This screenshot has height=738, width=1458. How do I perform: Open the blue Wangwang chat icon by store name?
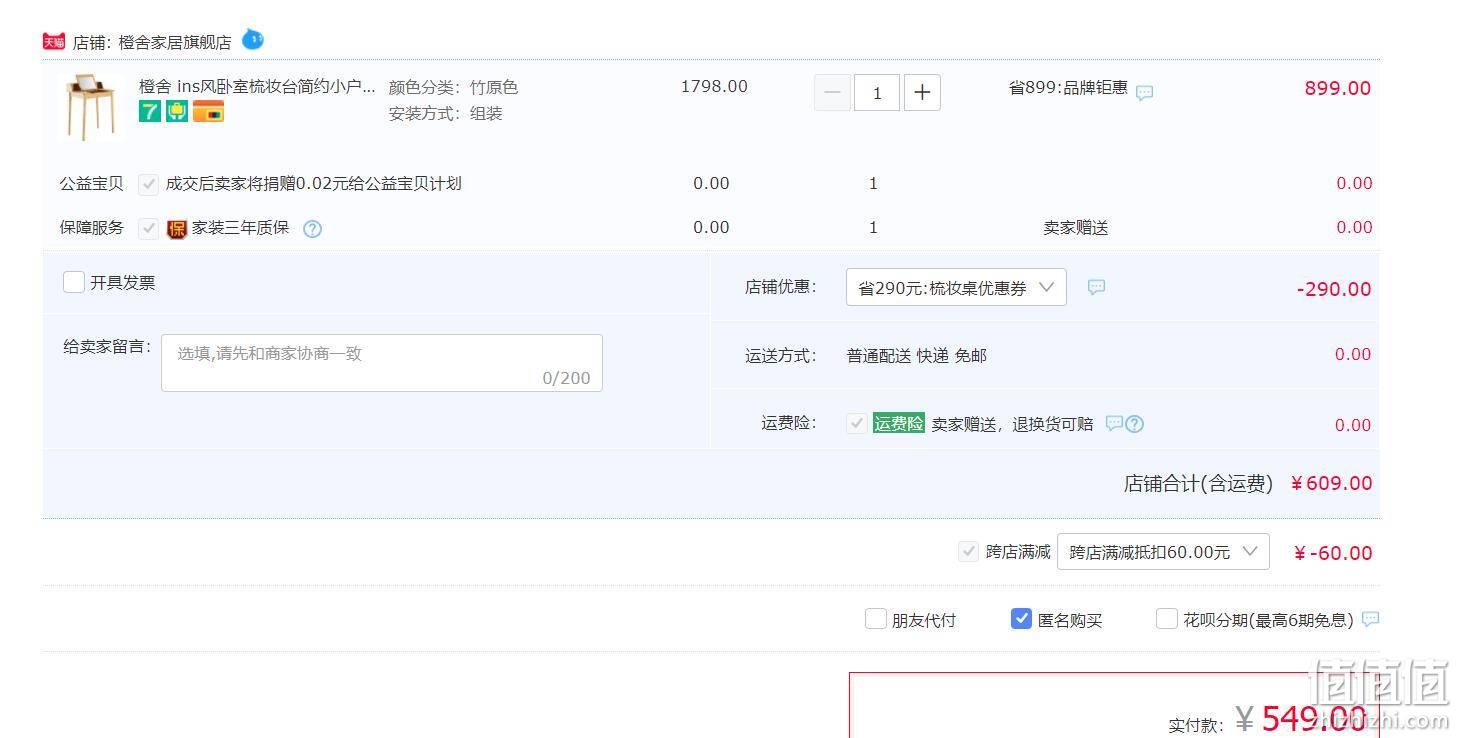pyautogui.click(x=253, y=40)
